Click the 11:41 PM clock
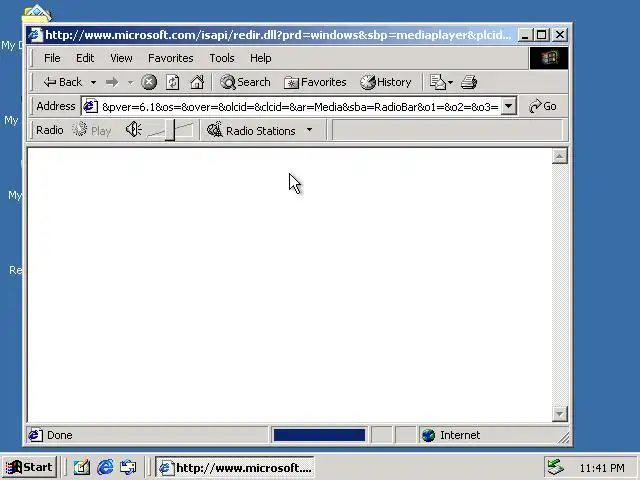This screenshot has width=640, height=480. point(602,468)
